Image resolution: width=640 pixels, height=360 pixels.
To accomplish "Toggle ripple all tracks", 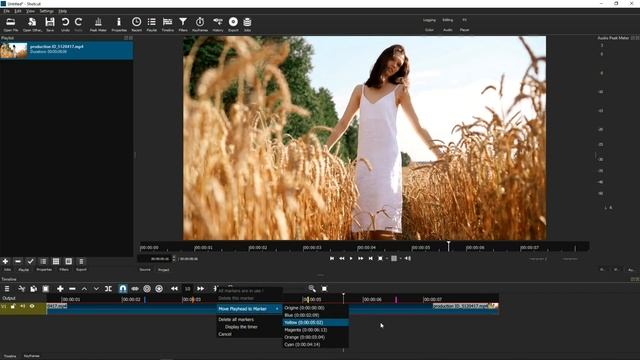I will tap(159, 289).
